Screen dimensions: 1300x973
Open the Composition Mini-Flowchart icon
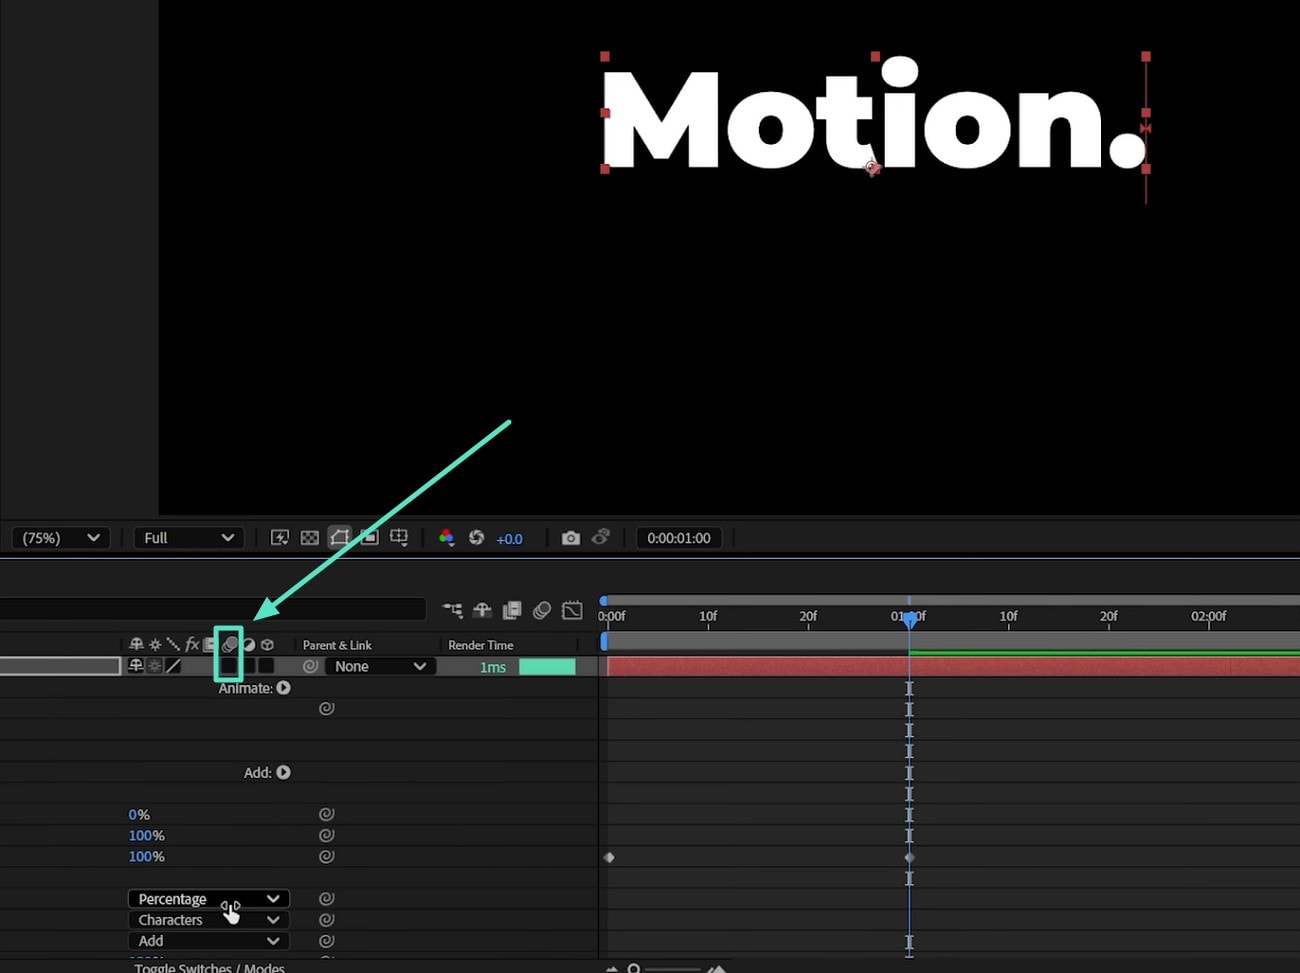click(453, 610)
